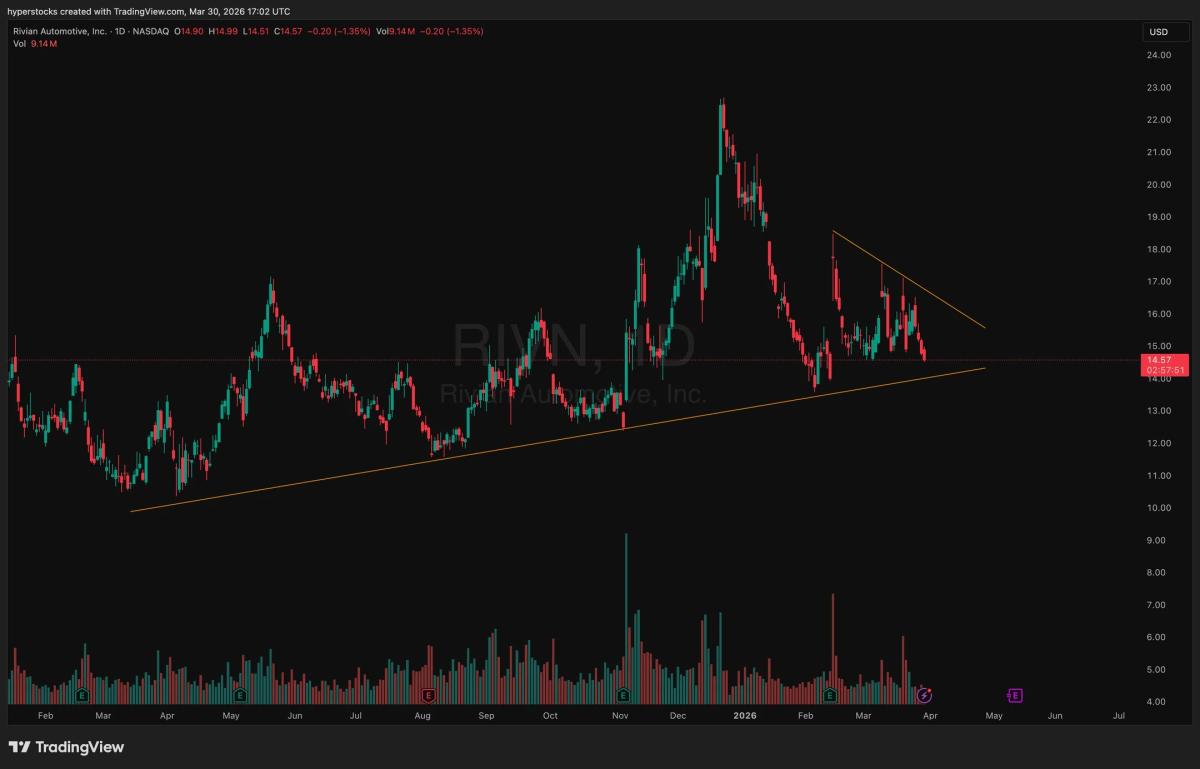Viewport: 1200px width, 769px height.
Task: Click the February earnings E marker on timeline
Action: (x=80, y=694)
